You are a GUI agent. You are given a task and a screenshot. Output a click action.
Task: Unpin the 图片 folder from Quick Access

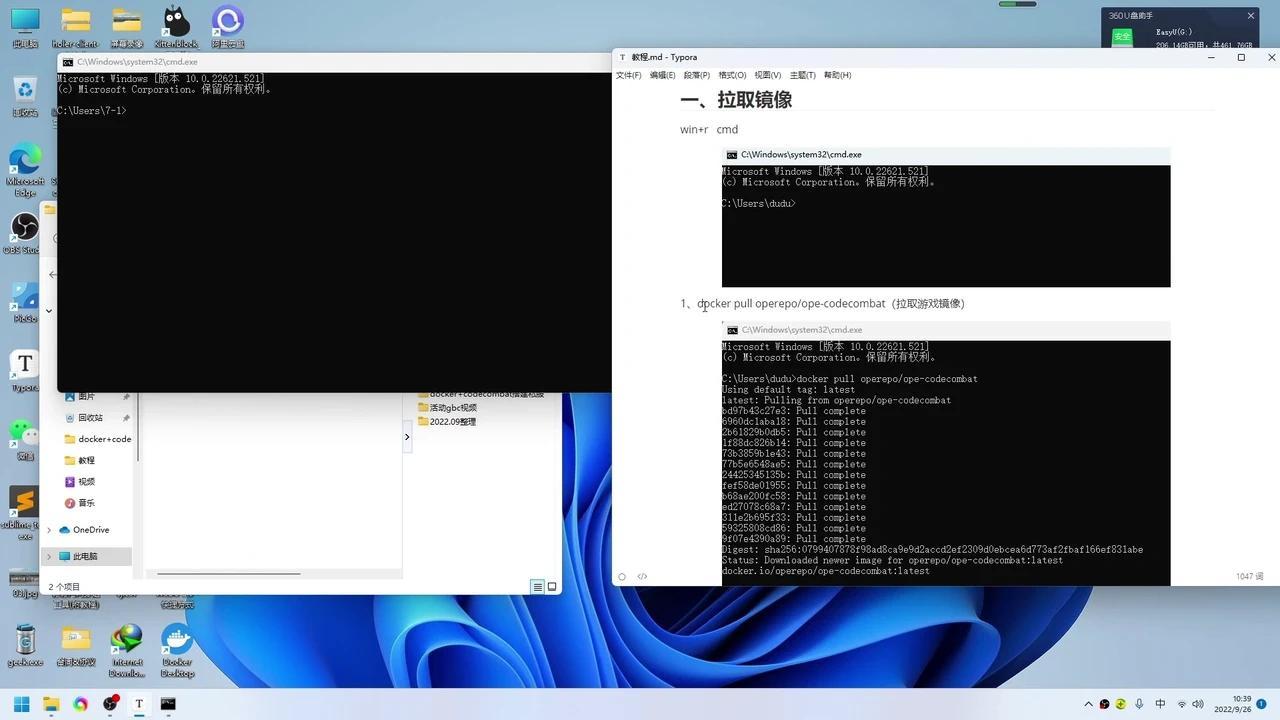pos(127,396)
